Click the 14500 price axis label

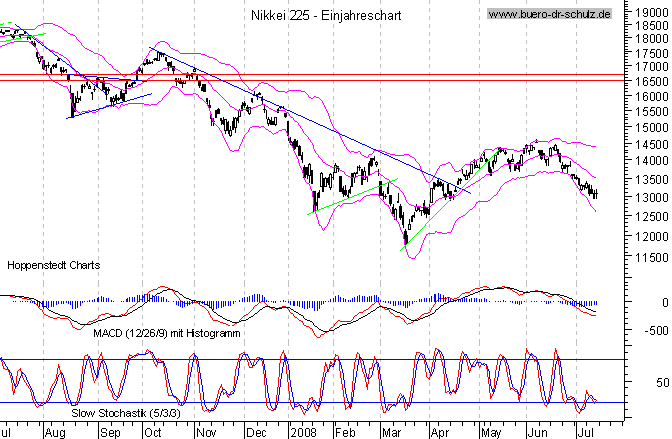[x=652, y=144]
